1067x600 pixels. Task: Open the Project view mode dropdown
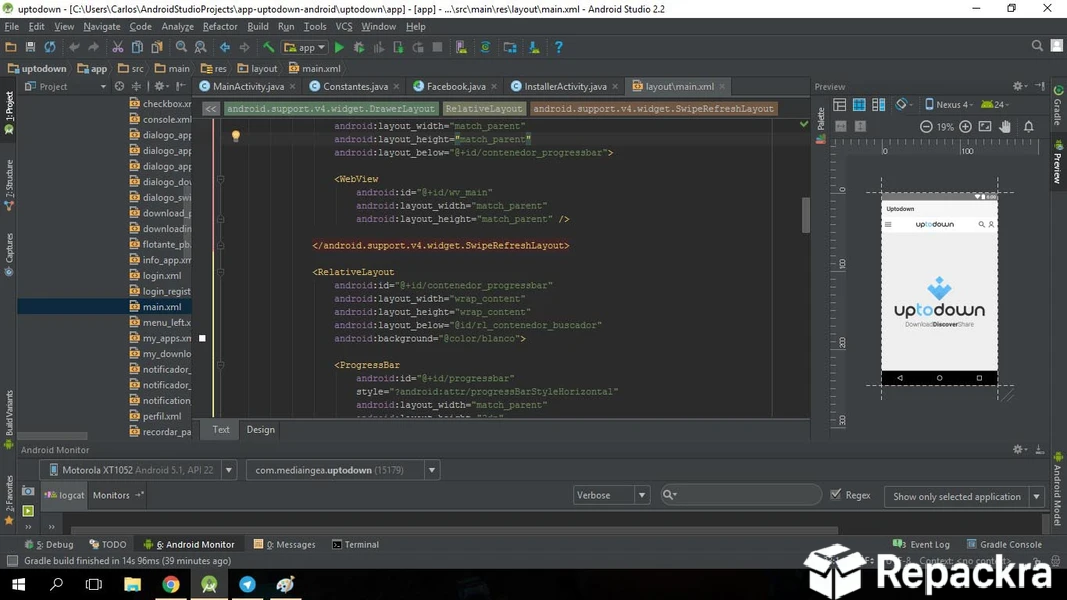[x=66, y=86]
